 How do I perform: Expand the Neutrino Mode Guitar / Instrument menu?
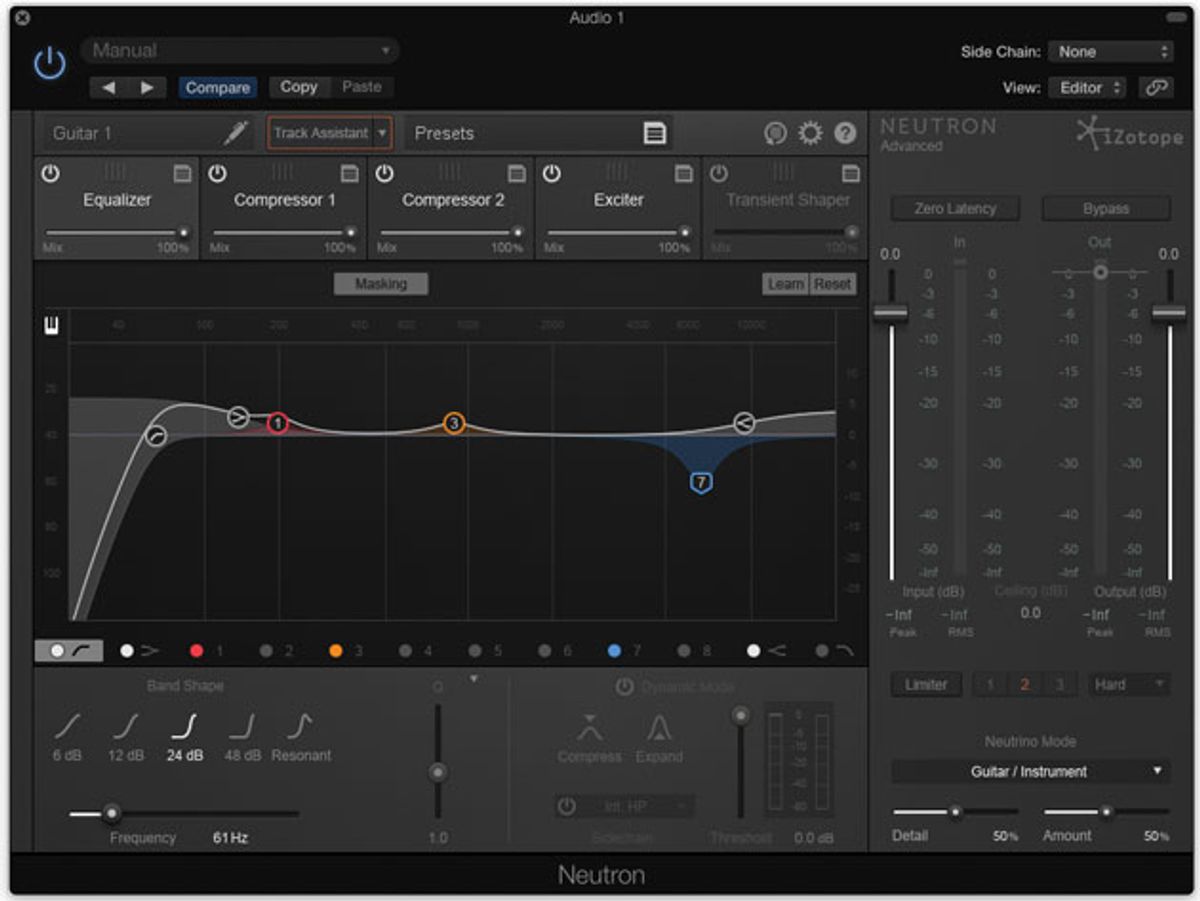point(1030,771)
